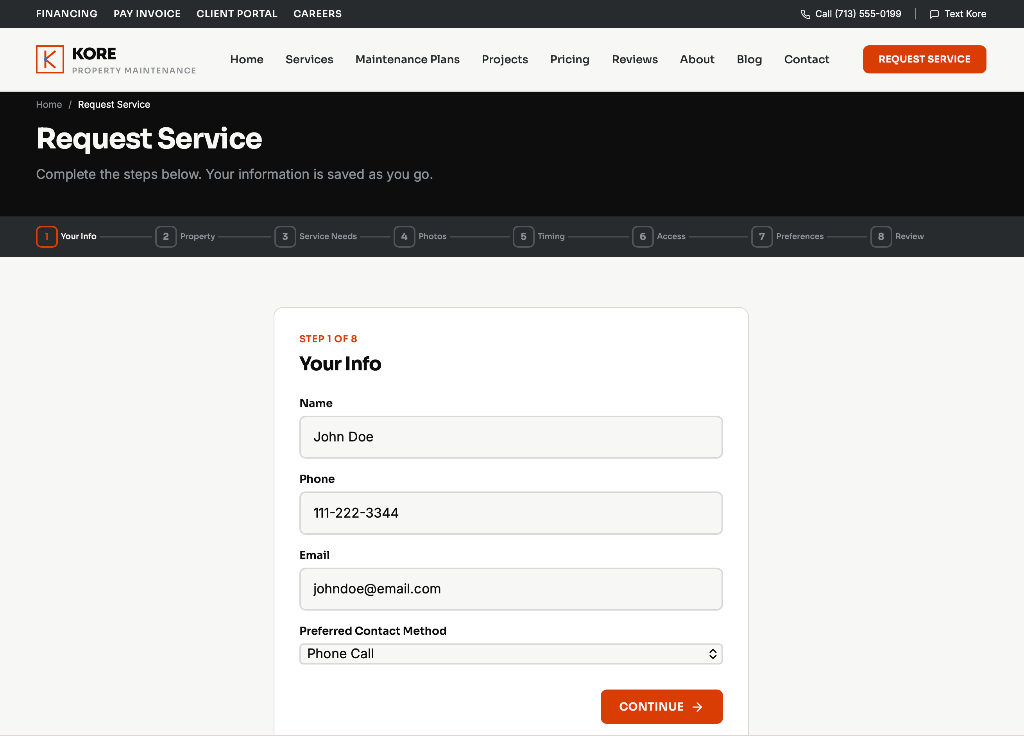Click step 6 Access number box
This screenshot has height=736, width=1024.
pyautogui.click(x=643, y=236)
